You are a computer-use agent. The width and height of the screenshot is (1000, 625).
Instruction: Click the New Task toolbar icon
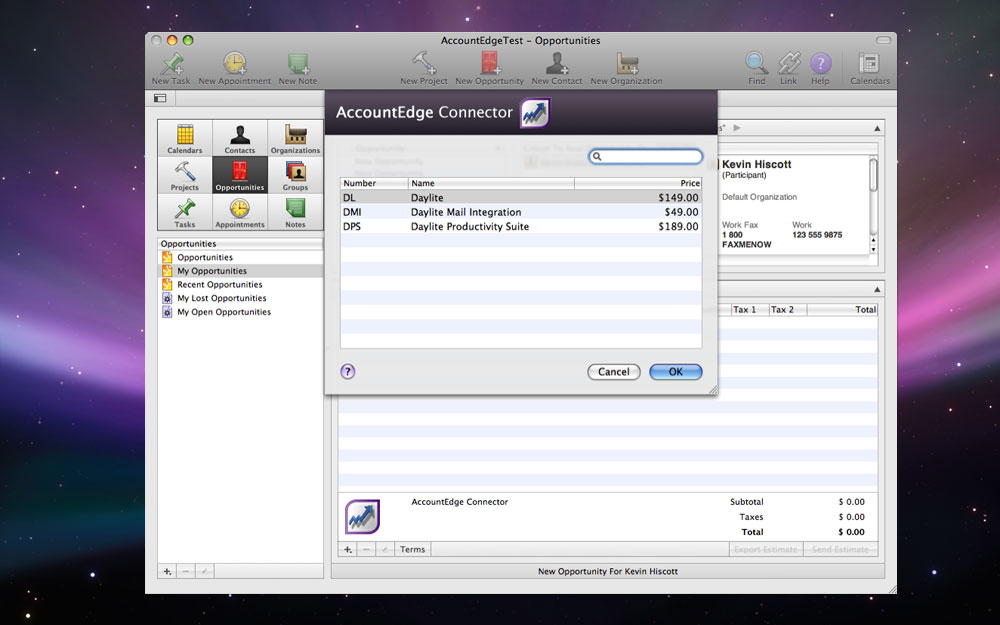click(171, 68)
